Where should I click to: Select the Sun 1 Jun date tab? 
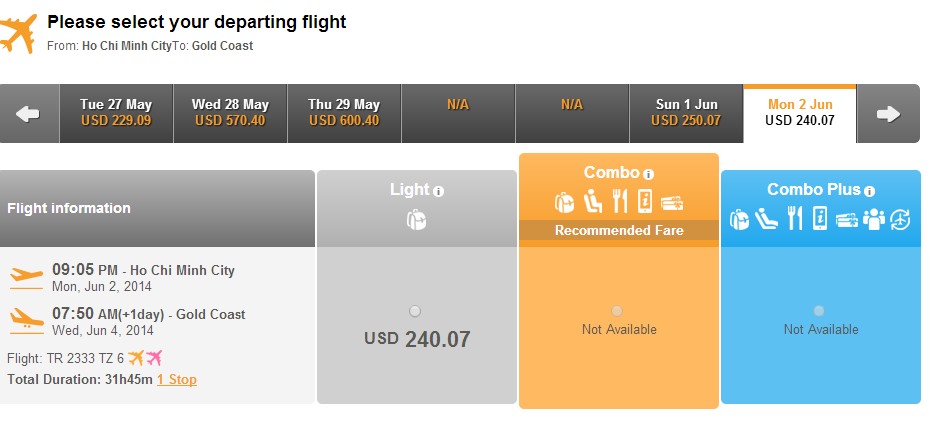[x=686, y=113]
